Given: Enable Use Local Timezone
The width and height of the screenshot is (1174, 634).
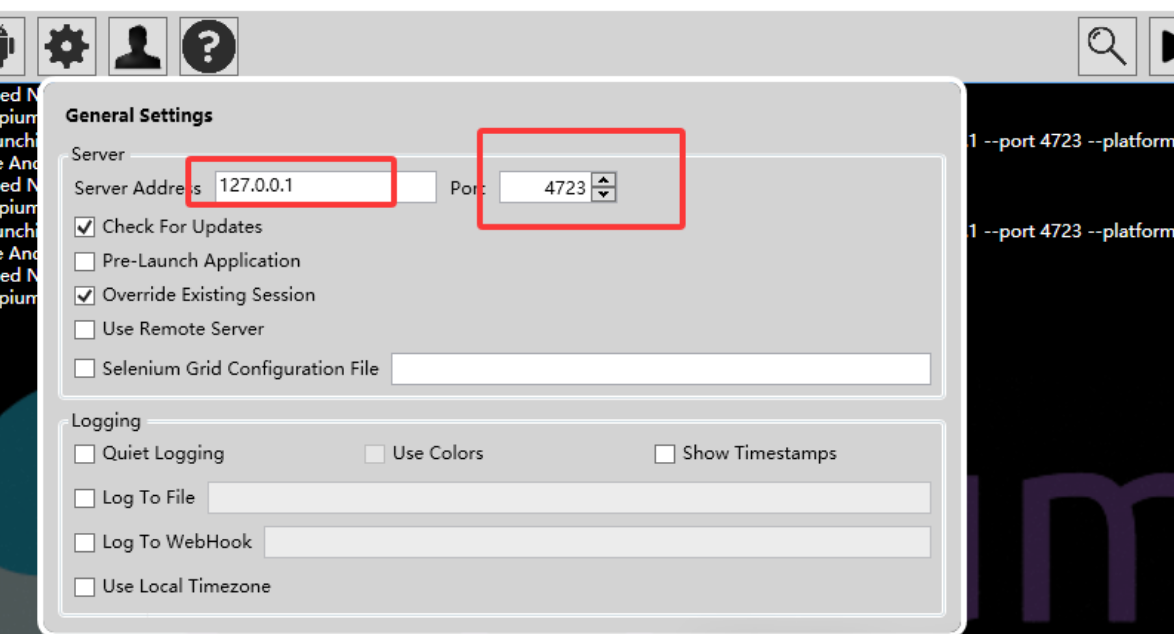Looking at the screenshot, I should pyautogui.click(x=85, y=586).
